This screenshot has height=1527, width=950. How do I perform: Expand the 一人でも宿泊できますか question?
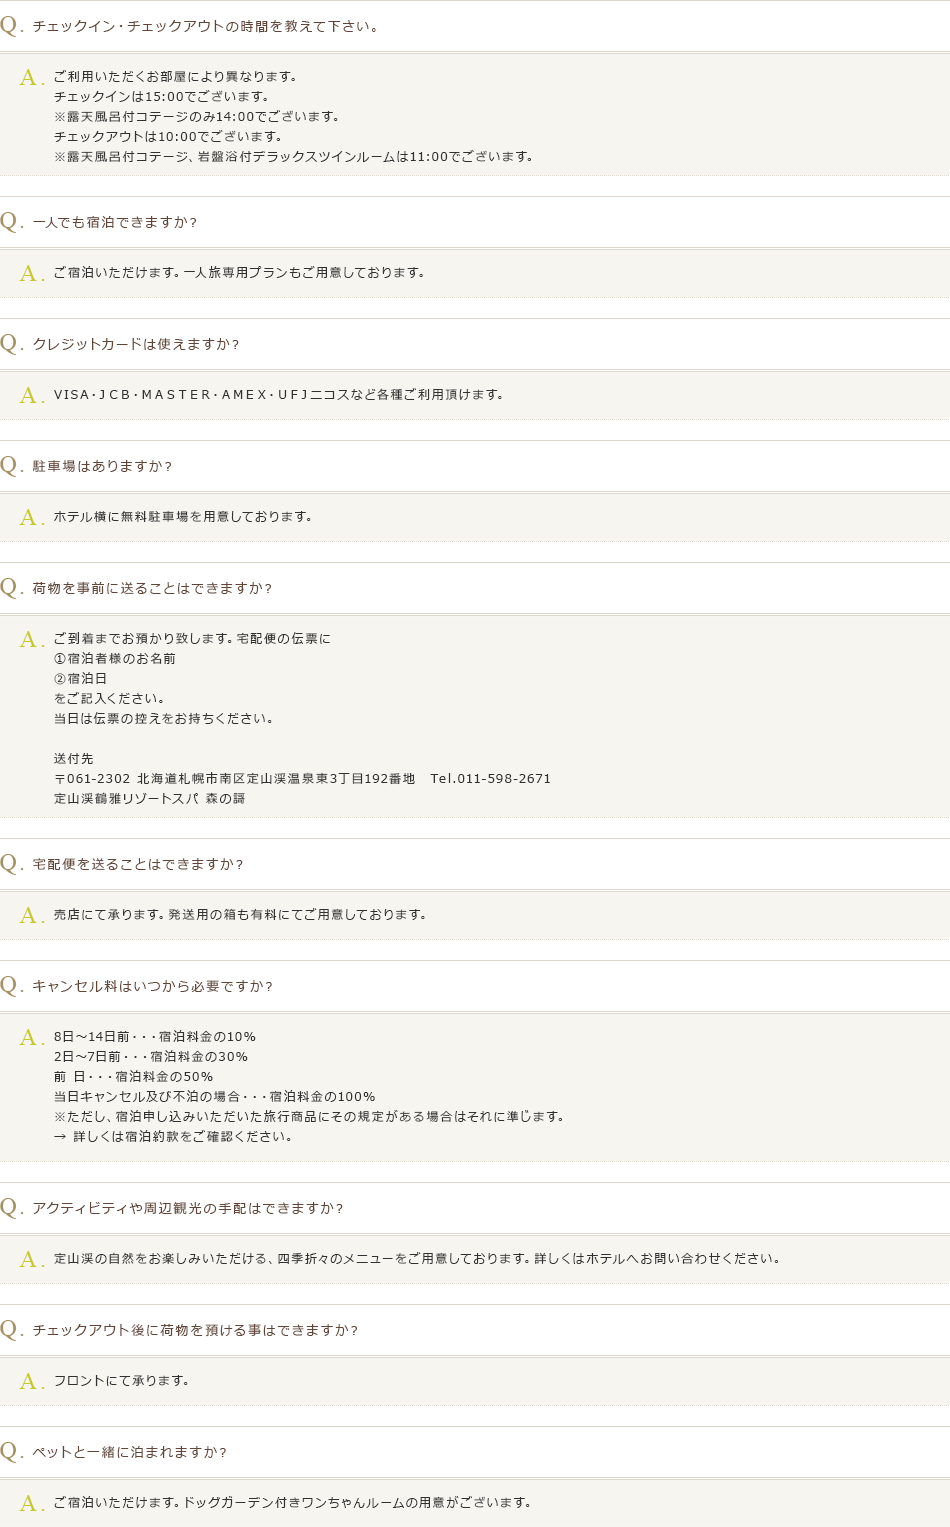coord(115,222)
